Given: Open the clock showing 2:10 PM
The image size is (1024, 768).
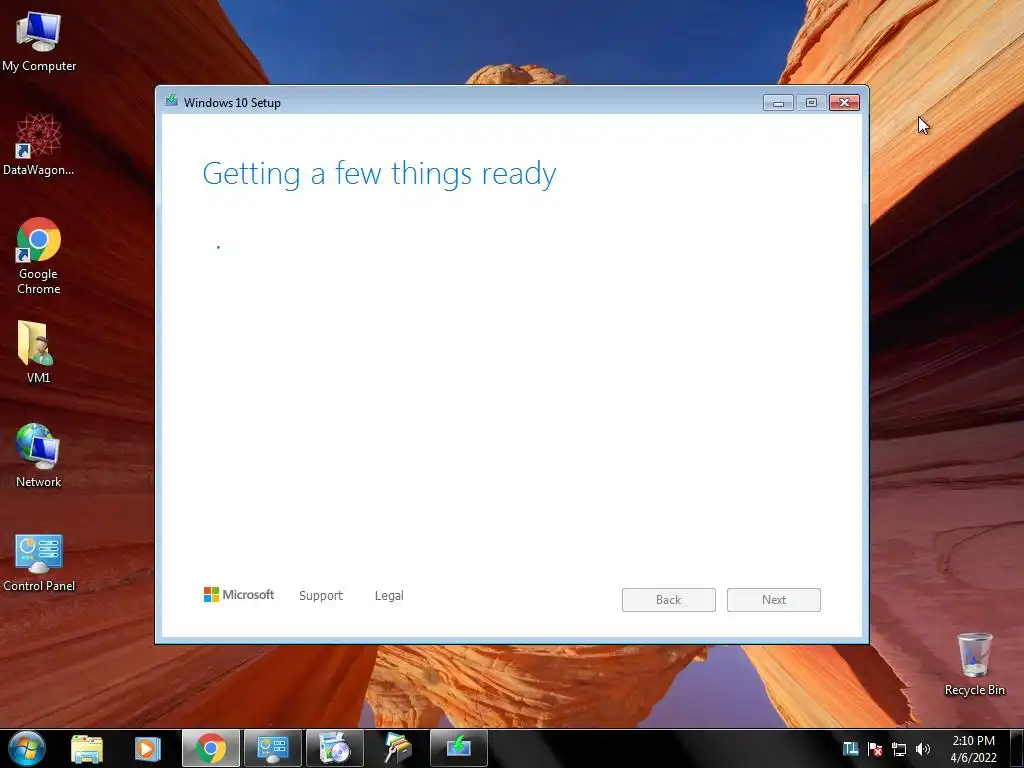Looking at the screenshot, I should [x=973, y=748].
